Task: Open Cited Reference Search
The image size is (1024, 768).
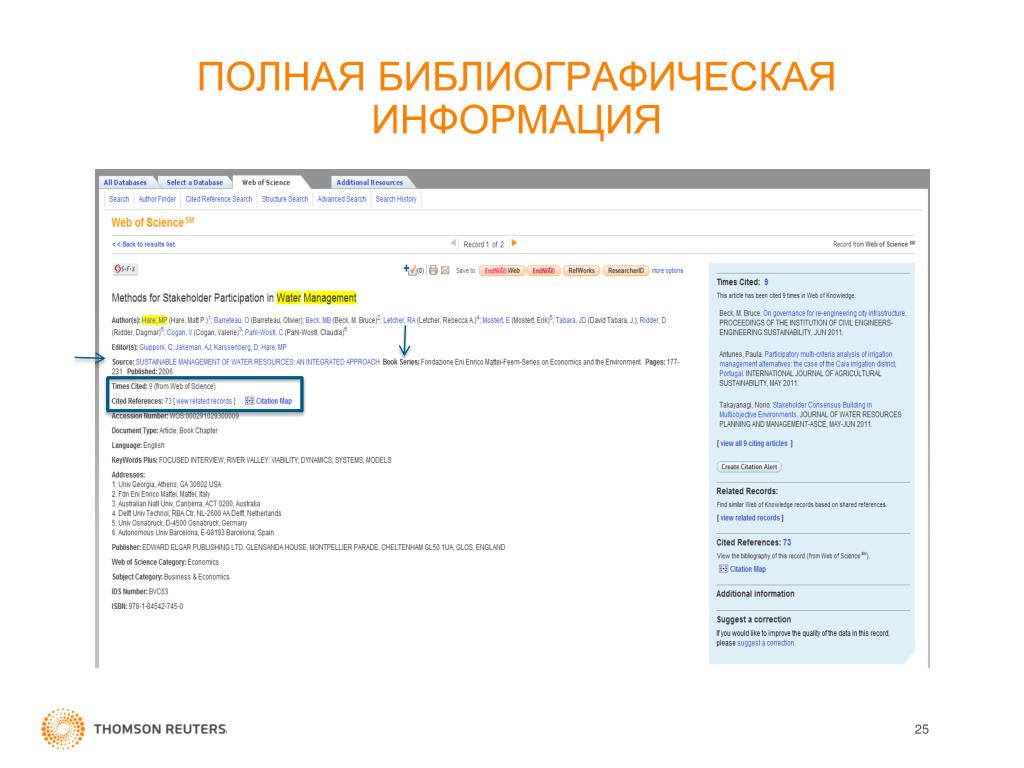Action: coord(219,199)
